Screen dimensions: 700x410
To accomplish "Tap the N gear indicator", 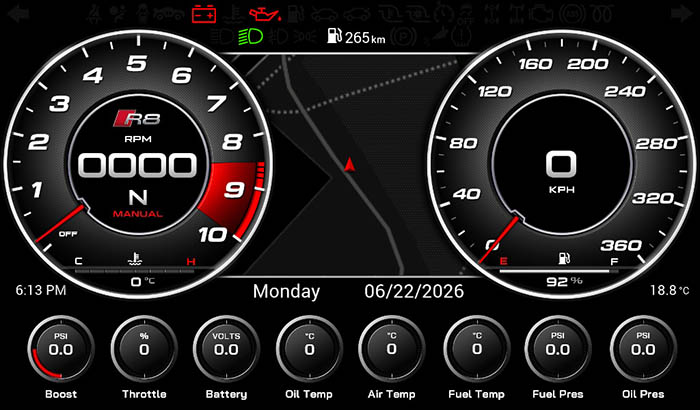I will pyautogui.click(x=138, y=197).
